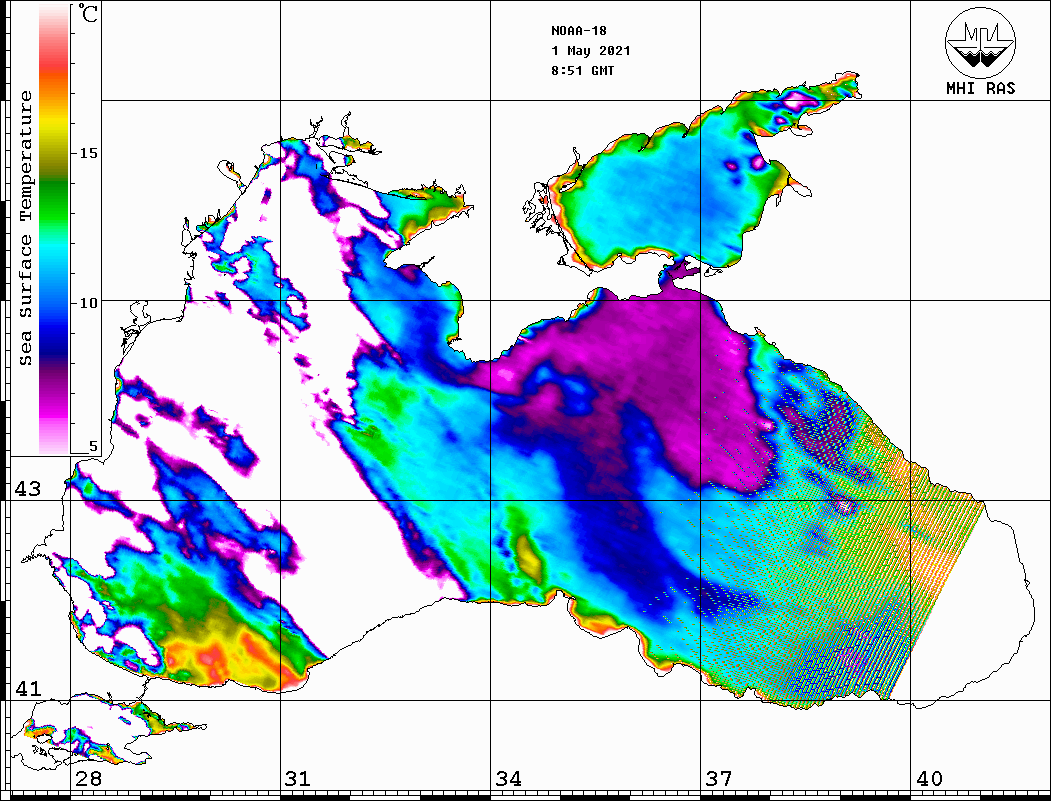Click the '15' color scale tick value
The image size is (1051, 801).
point(88,153)
